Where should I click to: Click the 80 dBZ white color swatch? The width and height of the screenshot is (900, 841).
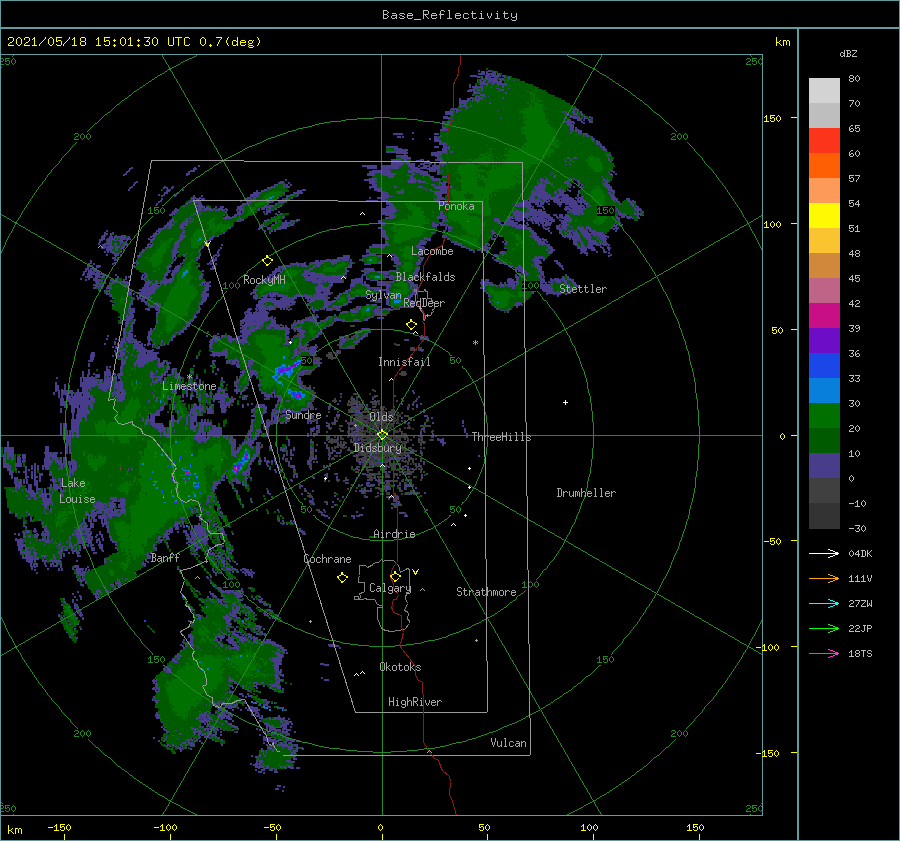(824, 90)
